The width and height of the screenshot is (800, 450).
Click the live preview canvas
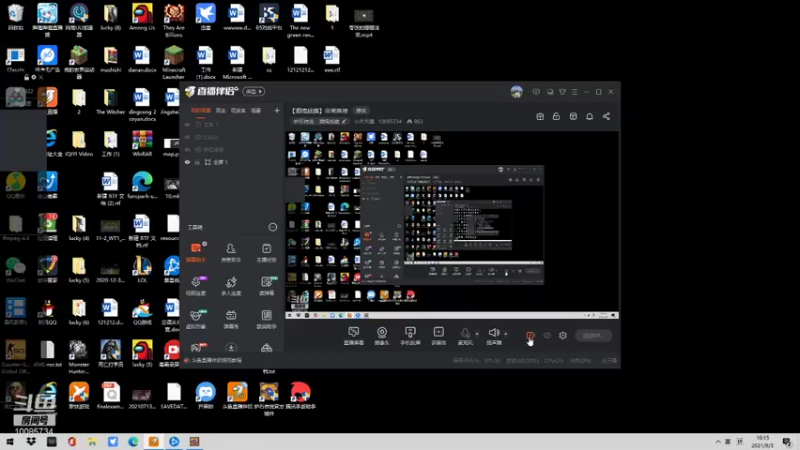tap(452, 225)
